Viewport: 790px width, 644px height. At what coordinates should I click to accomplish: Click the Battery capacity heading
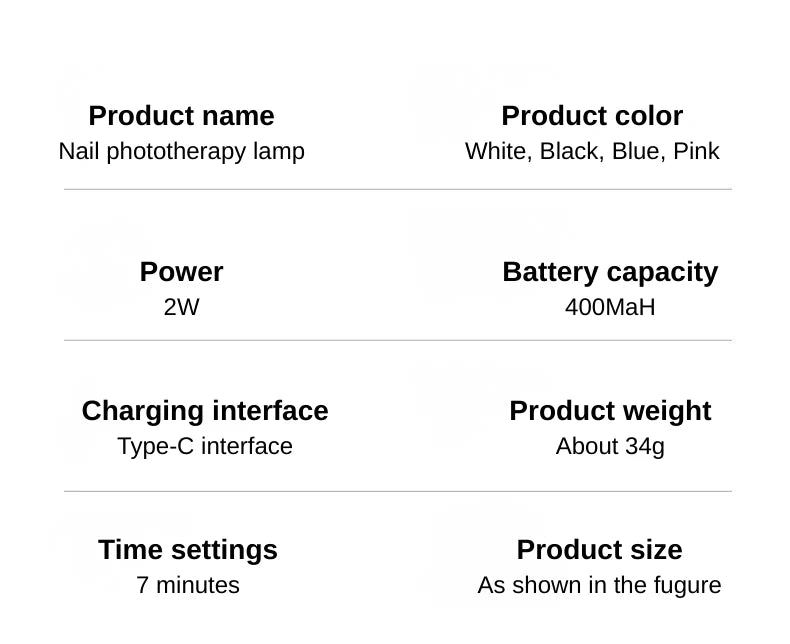point(610,272)
